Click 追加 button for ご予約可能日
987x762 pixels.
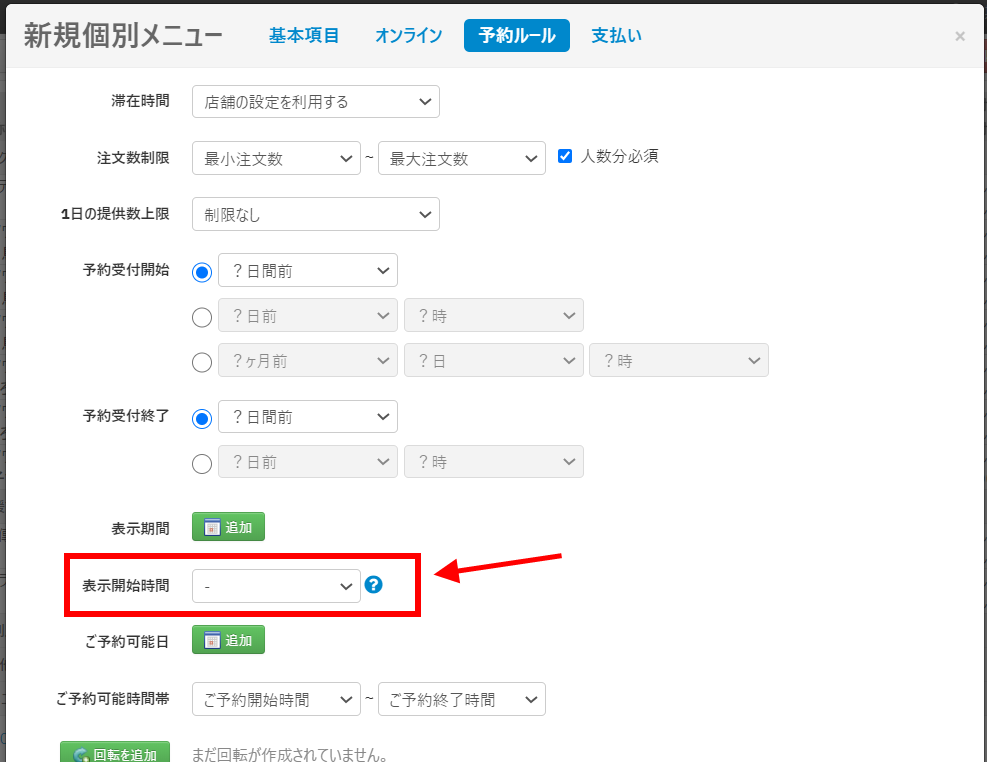click(x=228, y=640)
